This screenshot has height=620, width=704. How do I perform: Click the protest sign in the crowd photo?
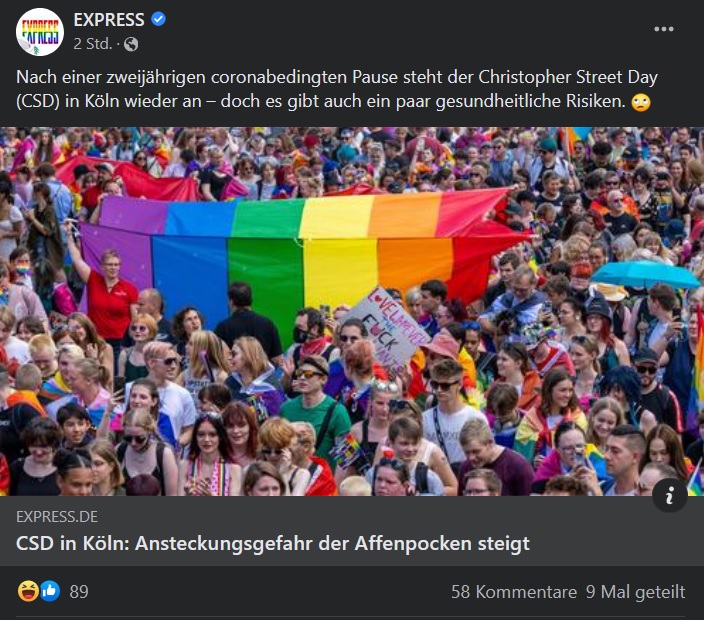pyautogui.click(x=386, y=329)
